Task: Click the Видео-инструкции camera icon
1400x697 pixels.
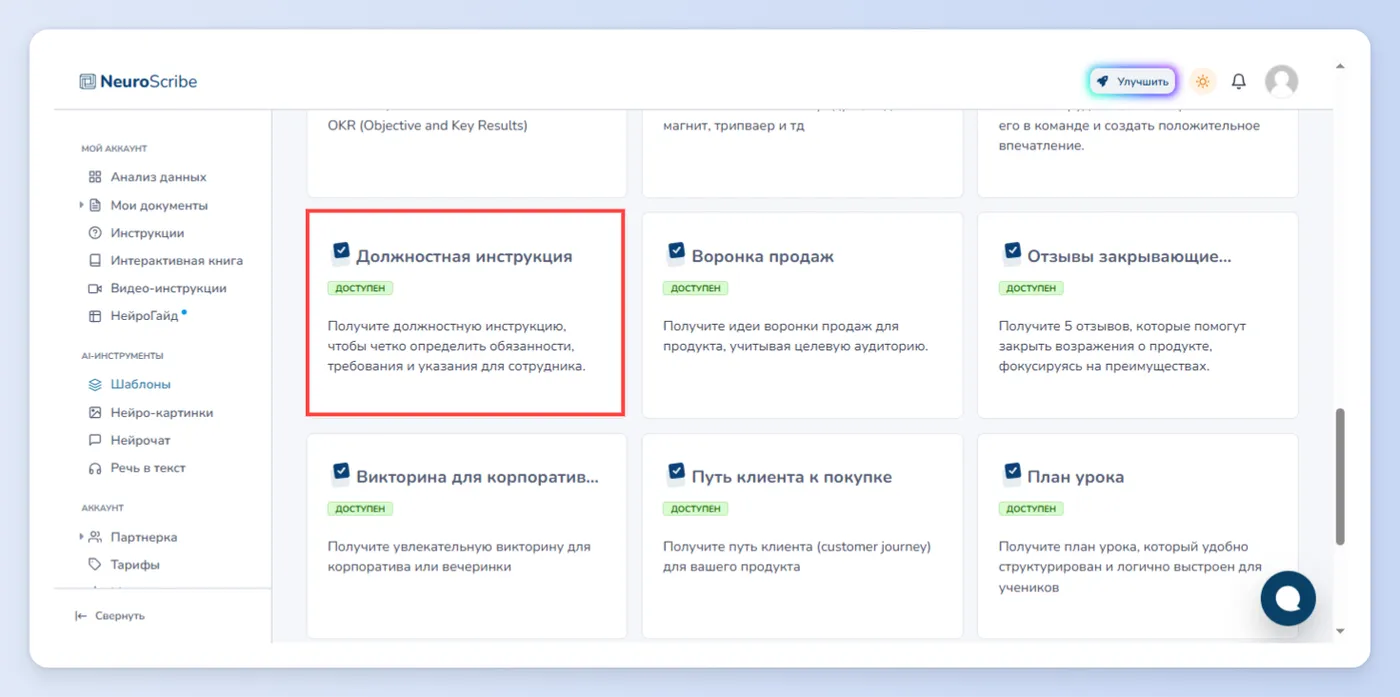Action: [95, 288]
